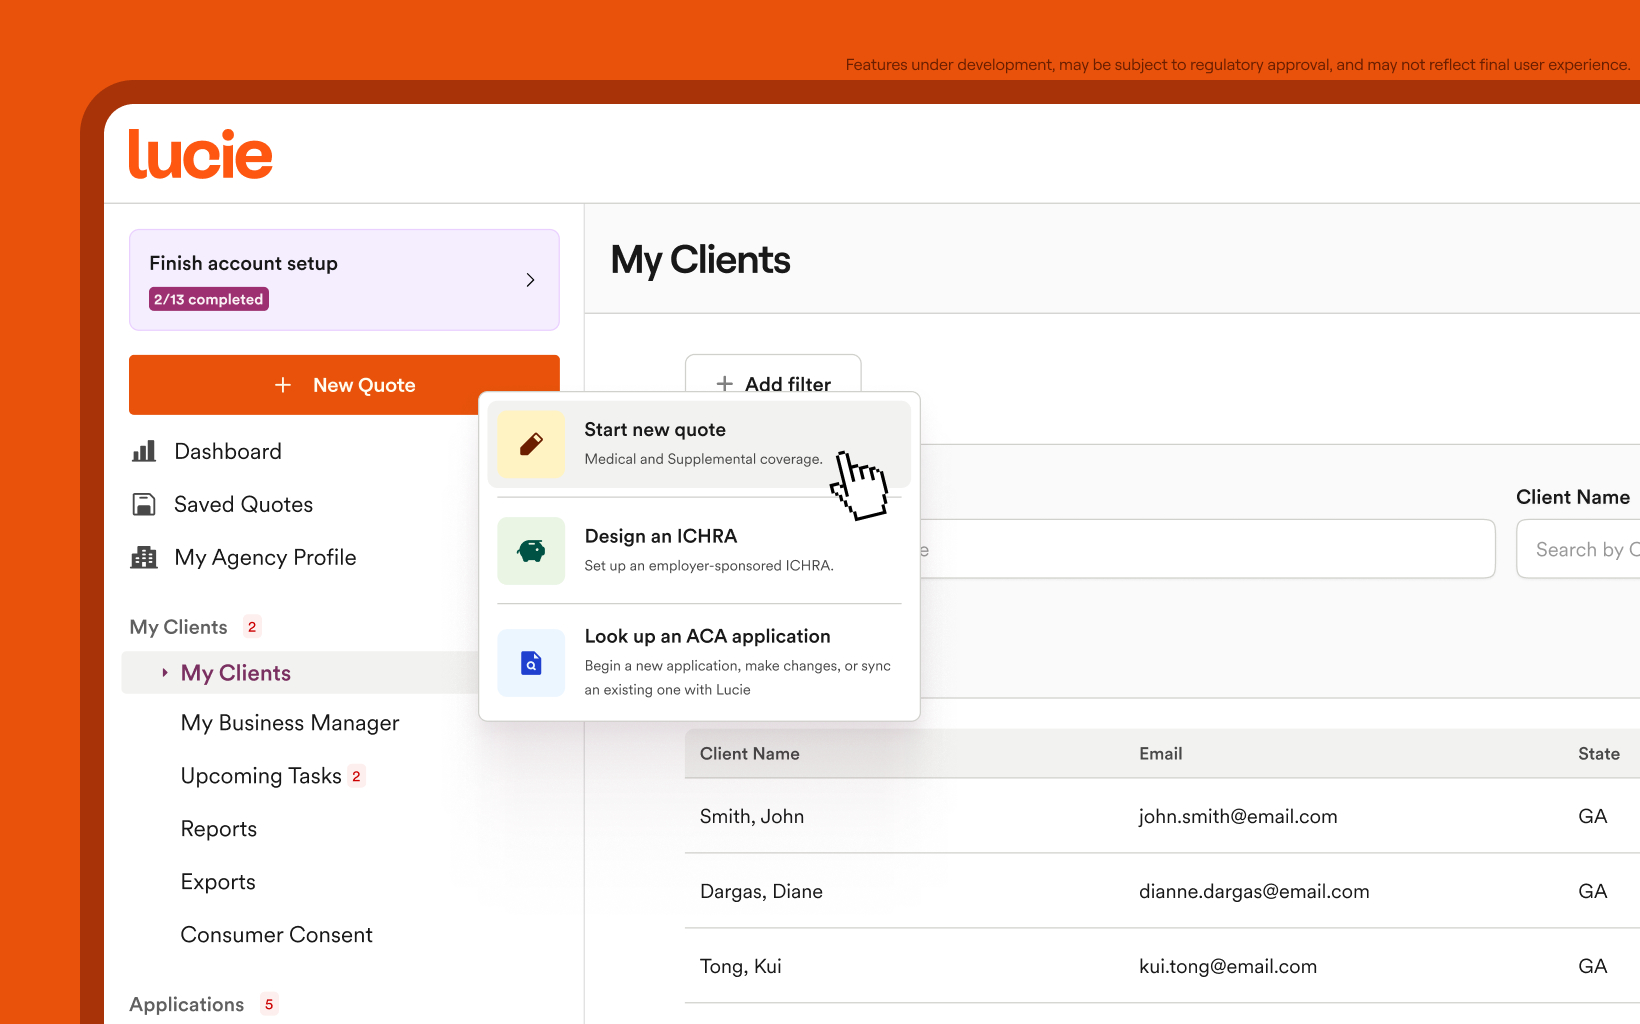Open Consumer Consent page
This screenshot has height=1024, width=1640.
(x=276, y=935)
